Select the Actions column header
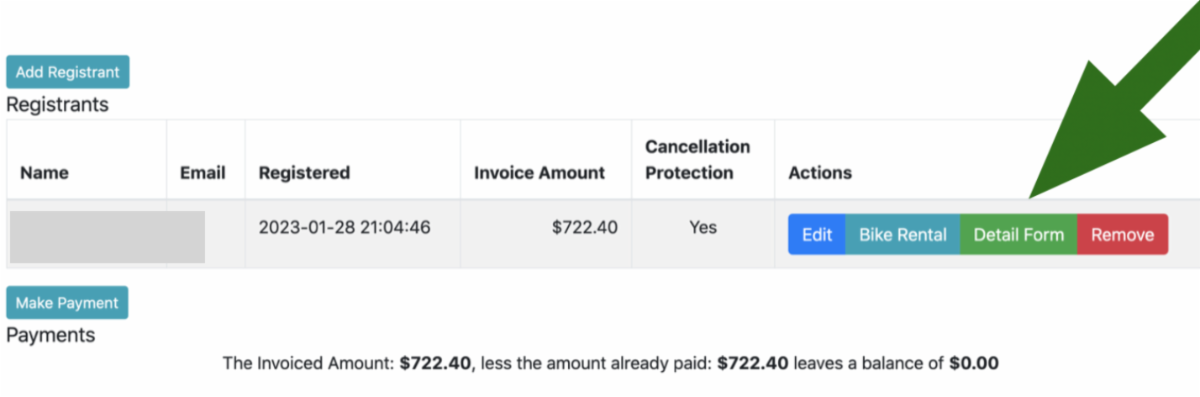The width and height of the screenshot is (1200, 397). tap(820, 172)
